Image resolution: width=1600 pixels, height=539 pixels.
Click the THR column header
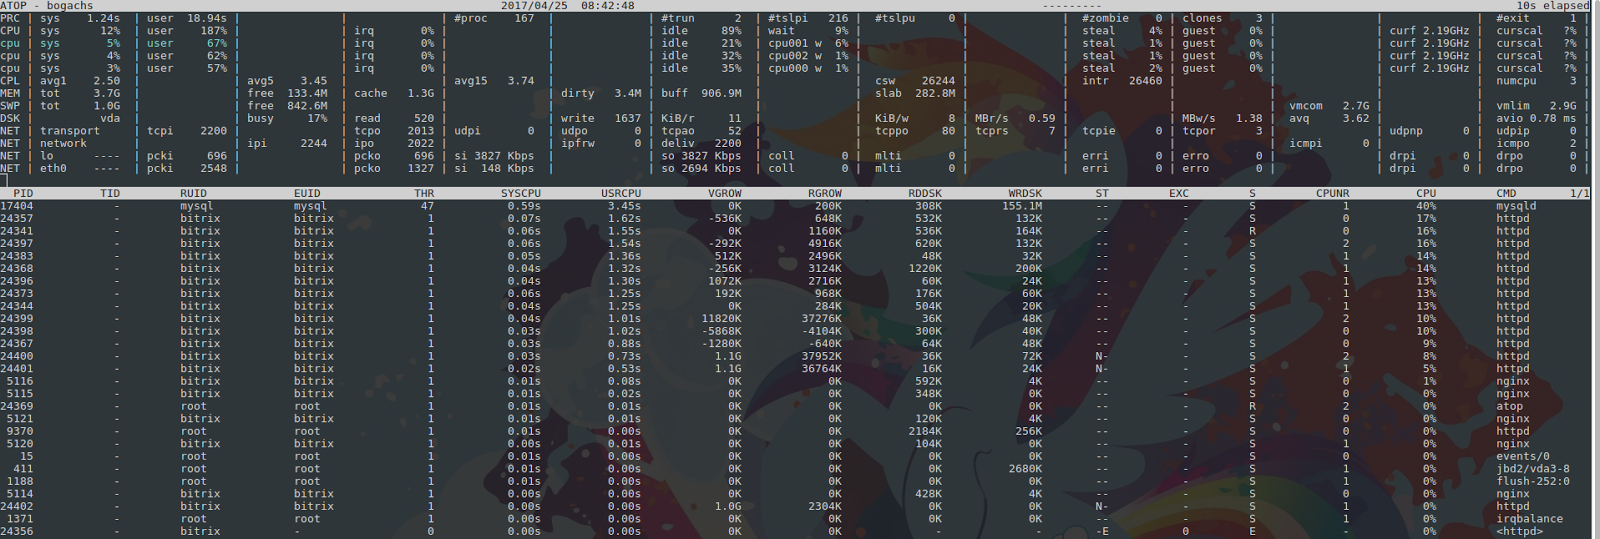tap(424, 193)
